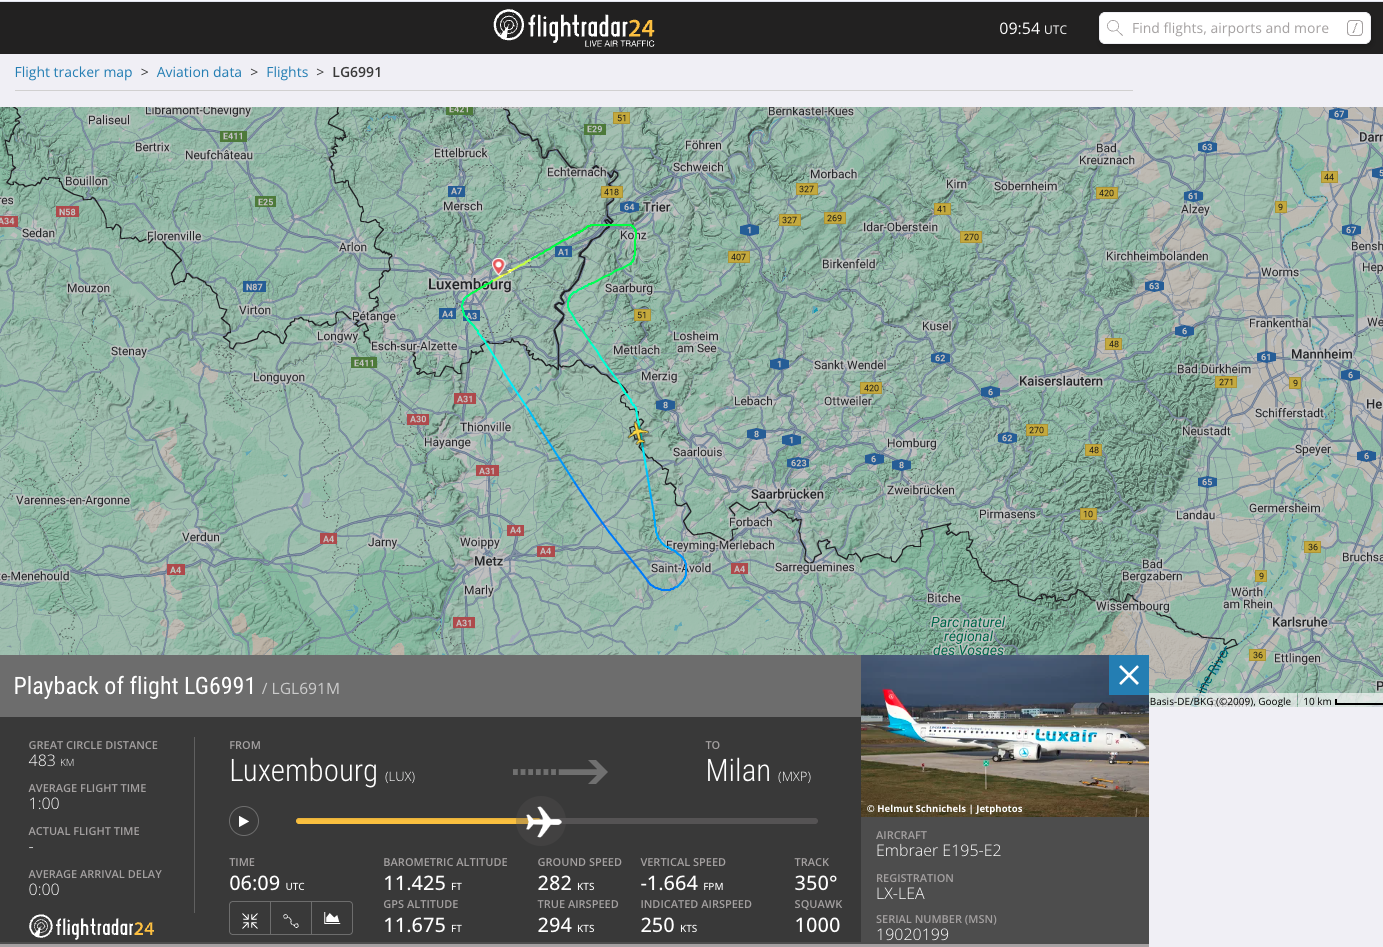Image resolution: width=1383 pixels, height=947 pixels.
Task: Open the altitude and speed graph icon
Action: [x=332, y=919]
